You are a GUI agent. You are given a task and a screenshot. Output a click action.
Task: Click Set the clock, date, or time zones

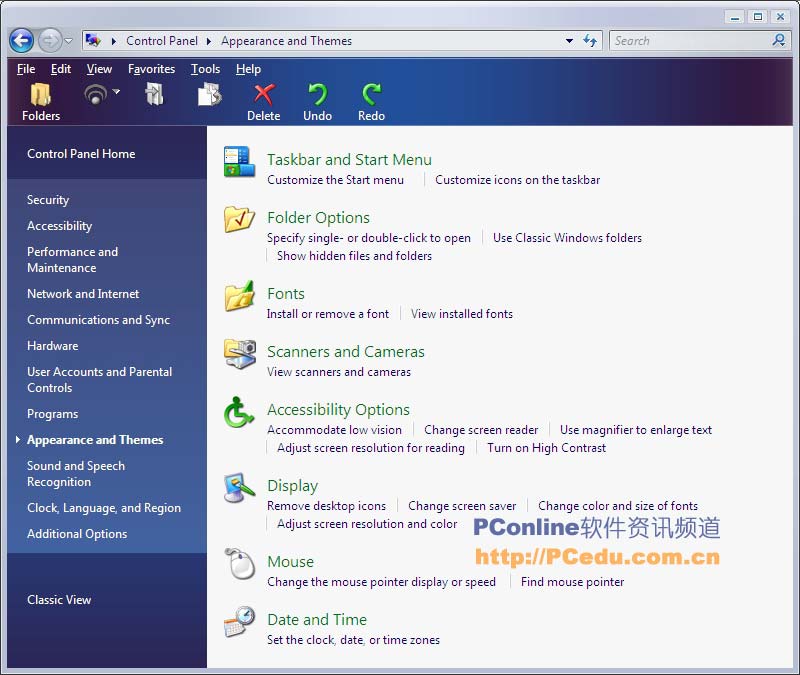(x=353, y=640)
